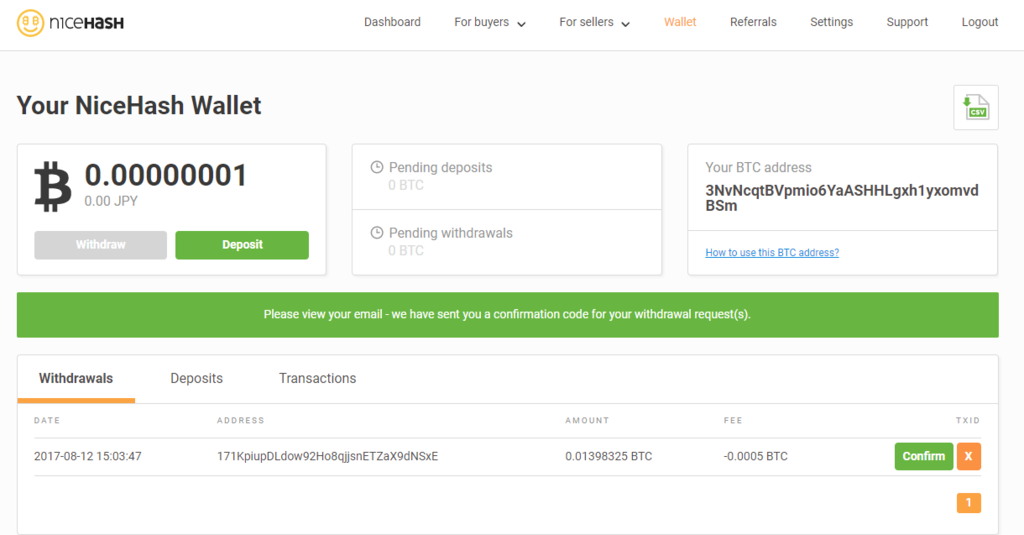Select the Withdrawals tab
Image resolution: width=1024 pixels, height=535 pixels.
coord(76,378)
